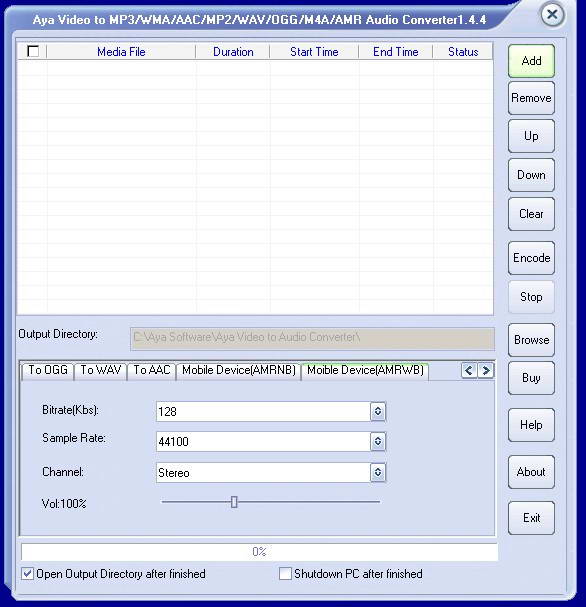This screenshot has height=607, width=586.
Task: Enable Shutdown PC after finished
Action: [285, 574]
